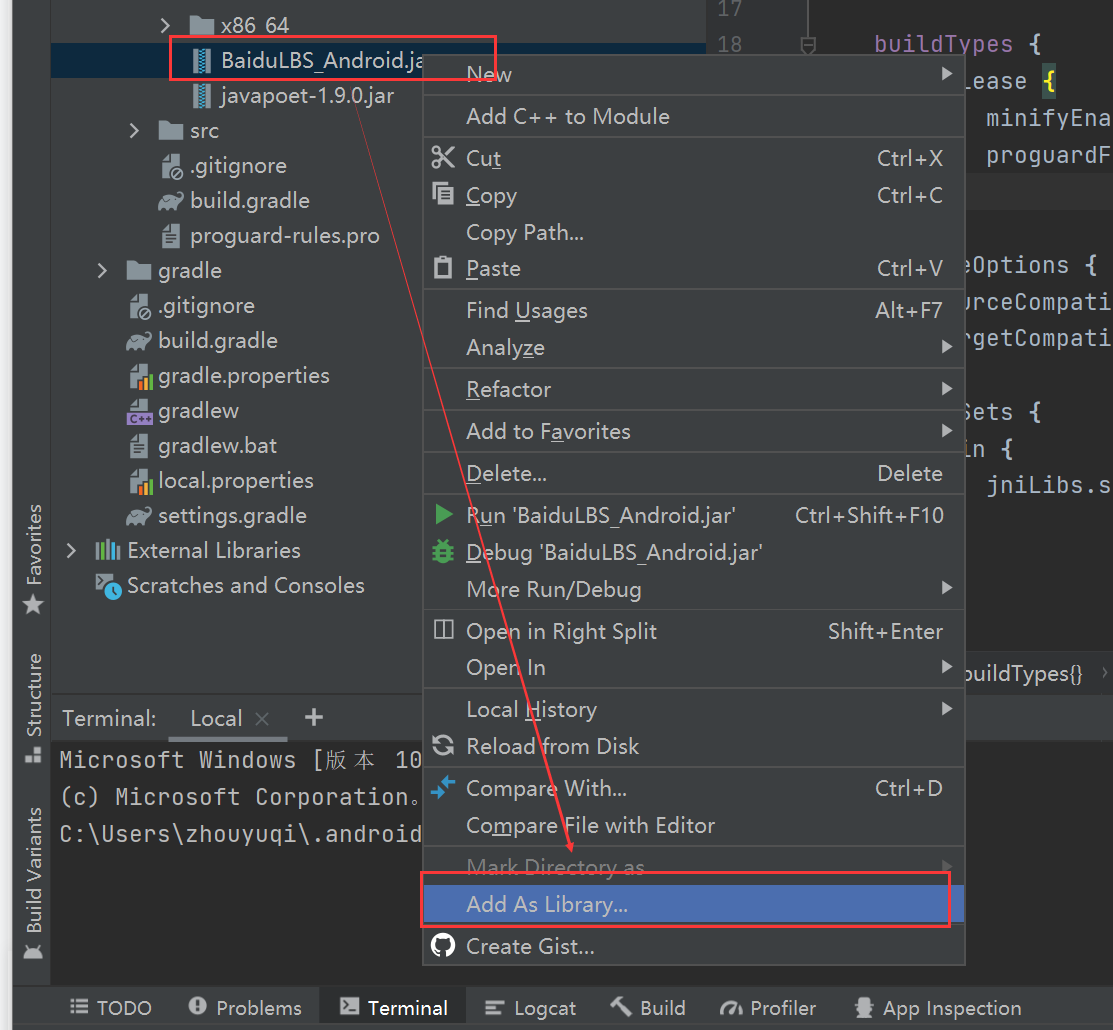
Task: Expand External Libraries
Action: click(x=70, y=550)
